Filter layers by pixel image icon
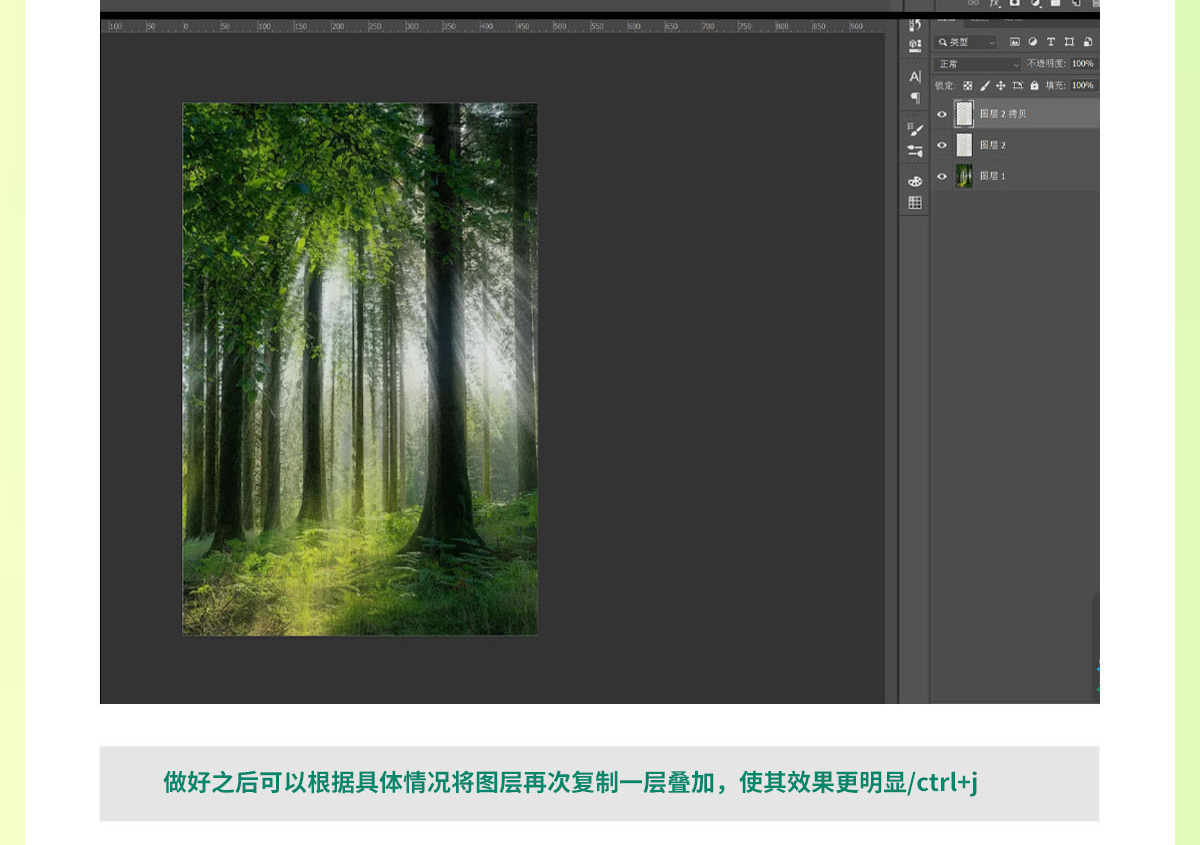1200x845 pixels. pos(1014,42)
